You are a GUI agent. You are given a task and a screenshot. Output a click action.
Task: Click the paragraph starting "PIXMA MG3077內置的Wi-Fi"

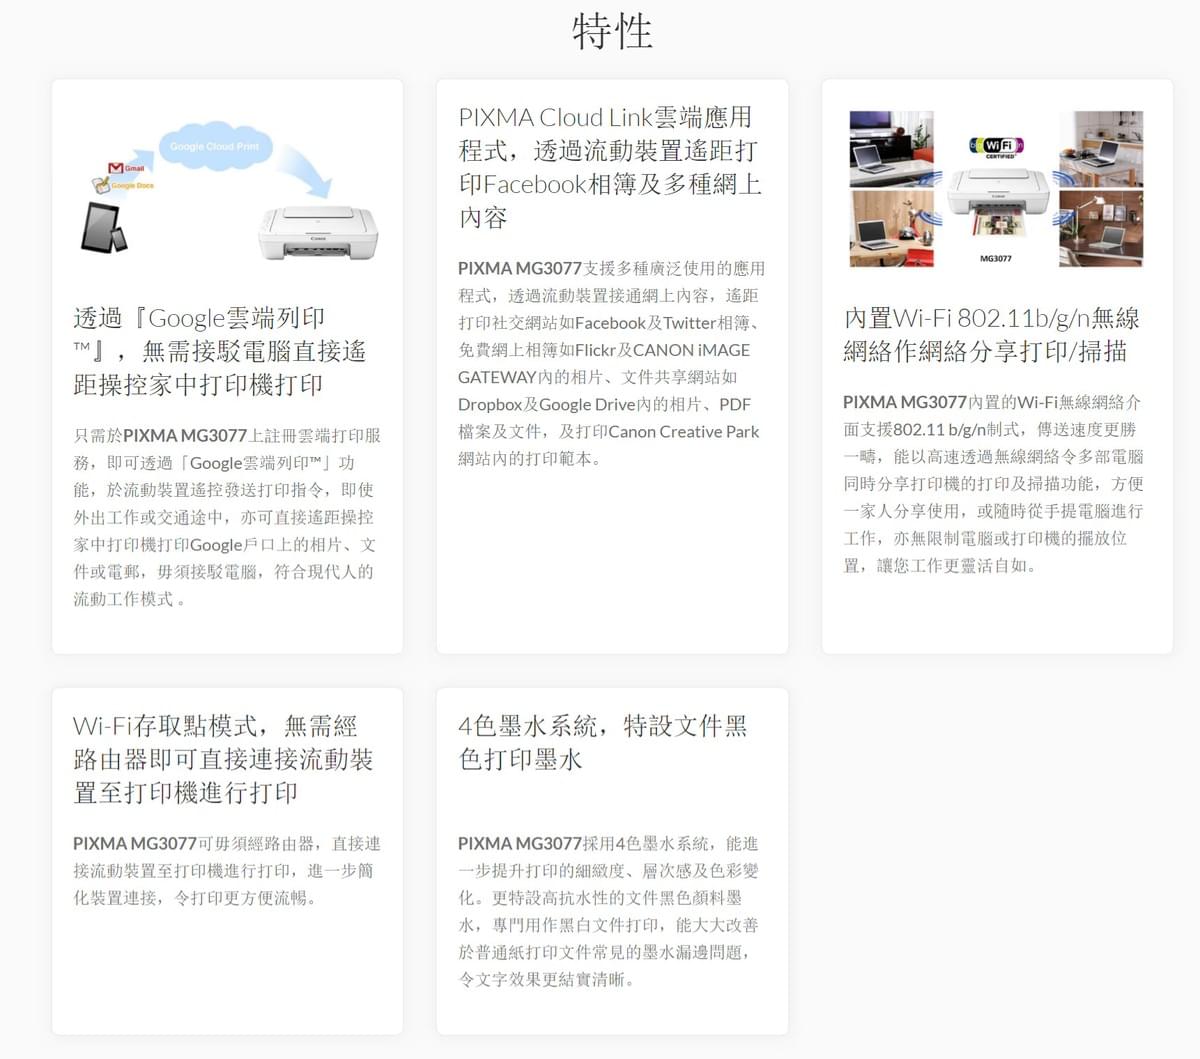pos(993,484)
